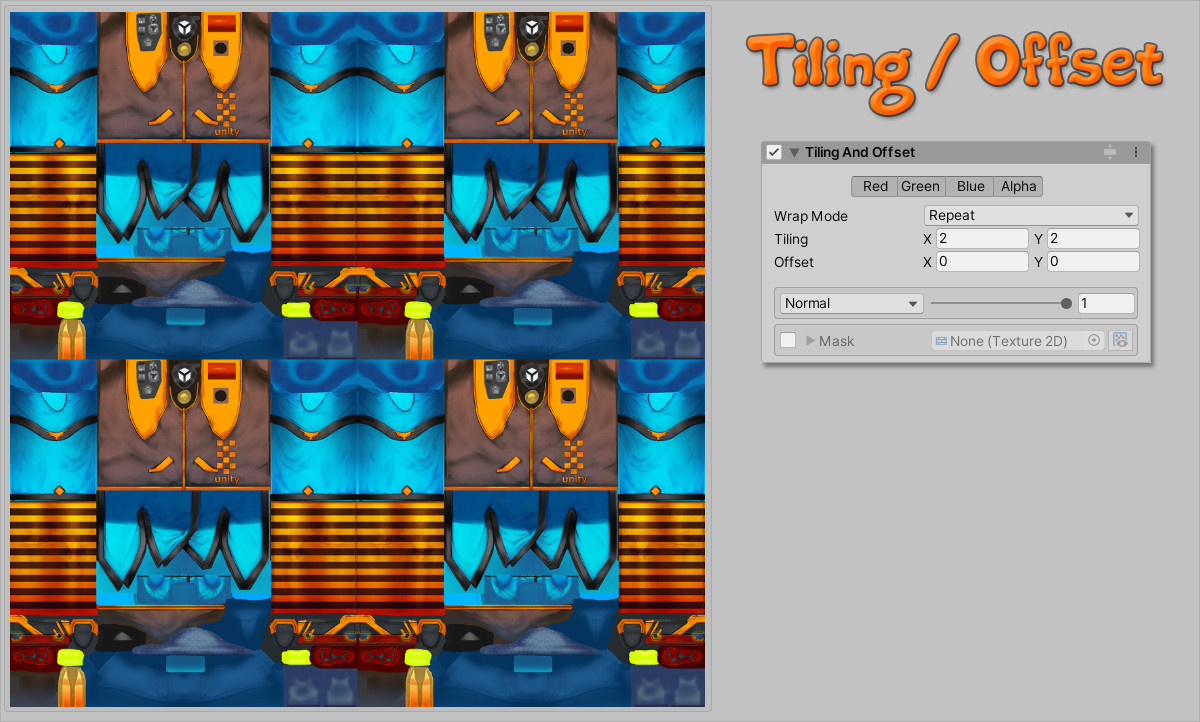Click the Tiling And Offset header title

point(860,152)
